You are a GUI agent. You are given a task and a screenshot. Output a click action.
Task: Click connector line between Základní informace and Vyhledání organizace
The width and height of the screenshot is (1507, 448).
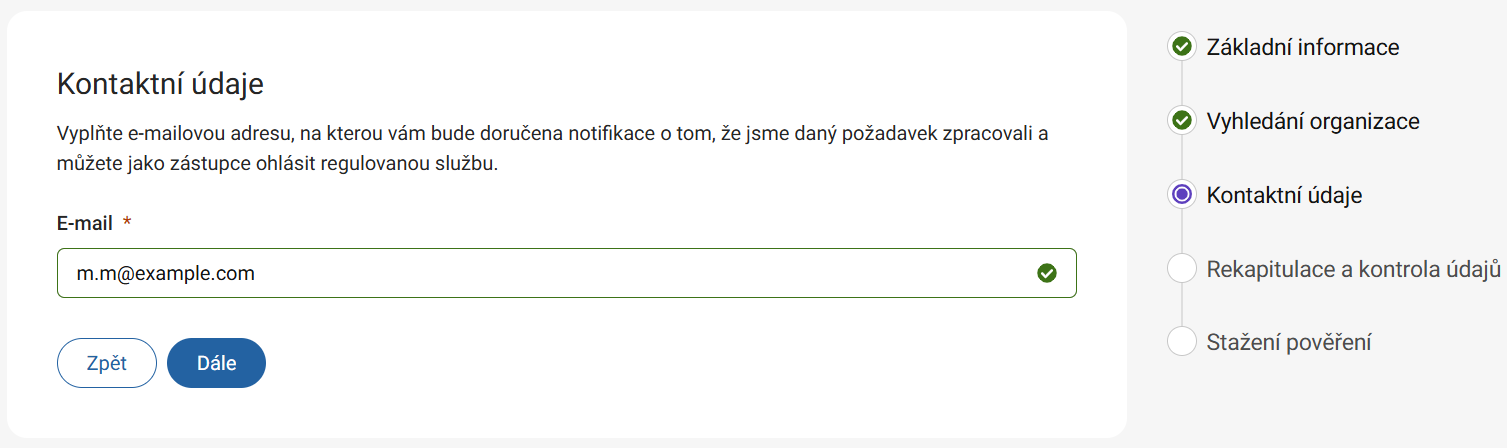pos(1181,84)
